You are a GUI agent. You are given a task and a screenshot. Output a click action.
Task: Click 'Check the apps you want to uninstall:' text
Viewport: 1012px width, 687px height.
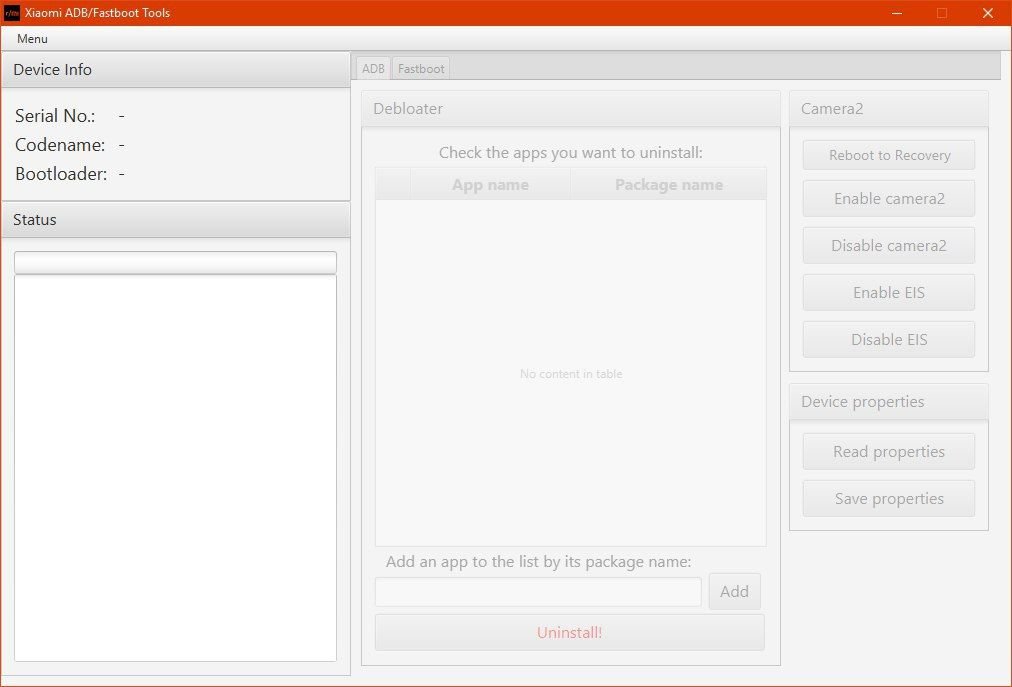click(571, 152)
